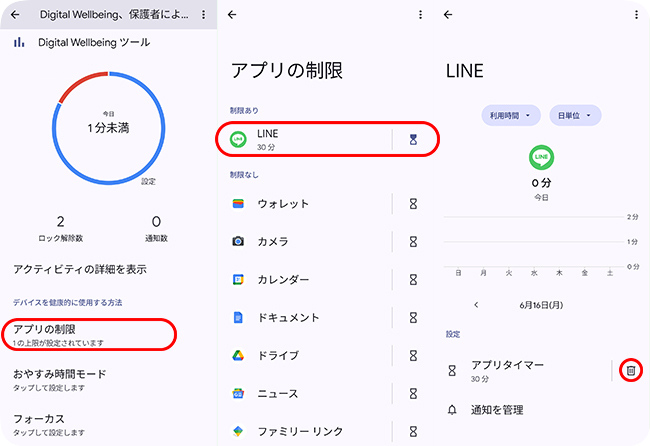Expand 日単位 dropdown chip
This screenshot has height=446, width=650.
click(575, 115)
